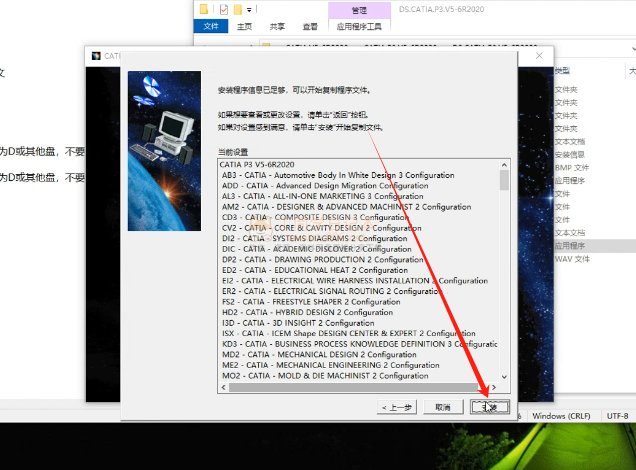Image resolution: width=636 pixels, height=470 pixels.
Task: Select the 'CATIA P3 V5-6R2020' list heading
Action: click(257, 165)
